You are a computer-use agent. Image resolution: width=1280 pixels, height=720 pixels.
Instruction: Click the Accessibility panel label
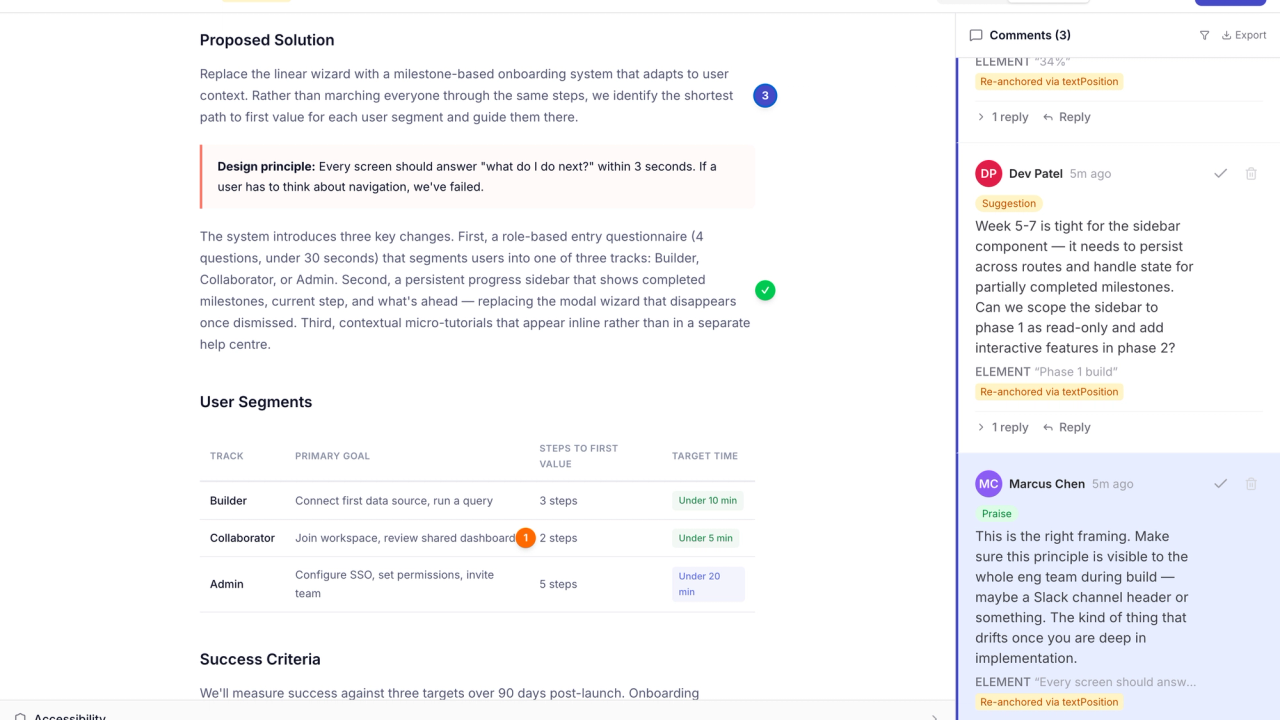(x=70, y=717)
